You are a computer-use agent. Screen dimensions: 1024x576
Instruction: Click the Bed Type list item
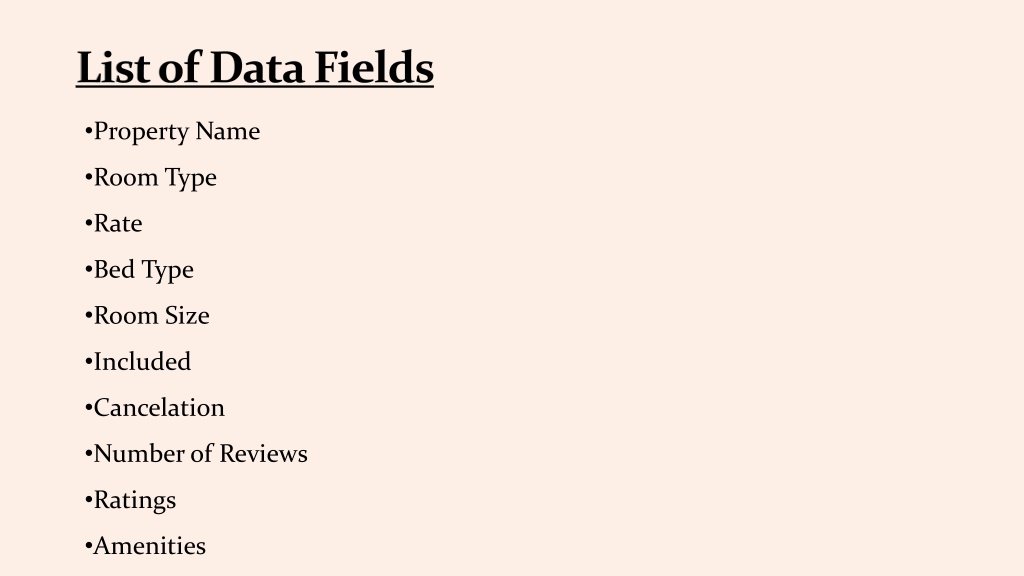139,270
